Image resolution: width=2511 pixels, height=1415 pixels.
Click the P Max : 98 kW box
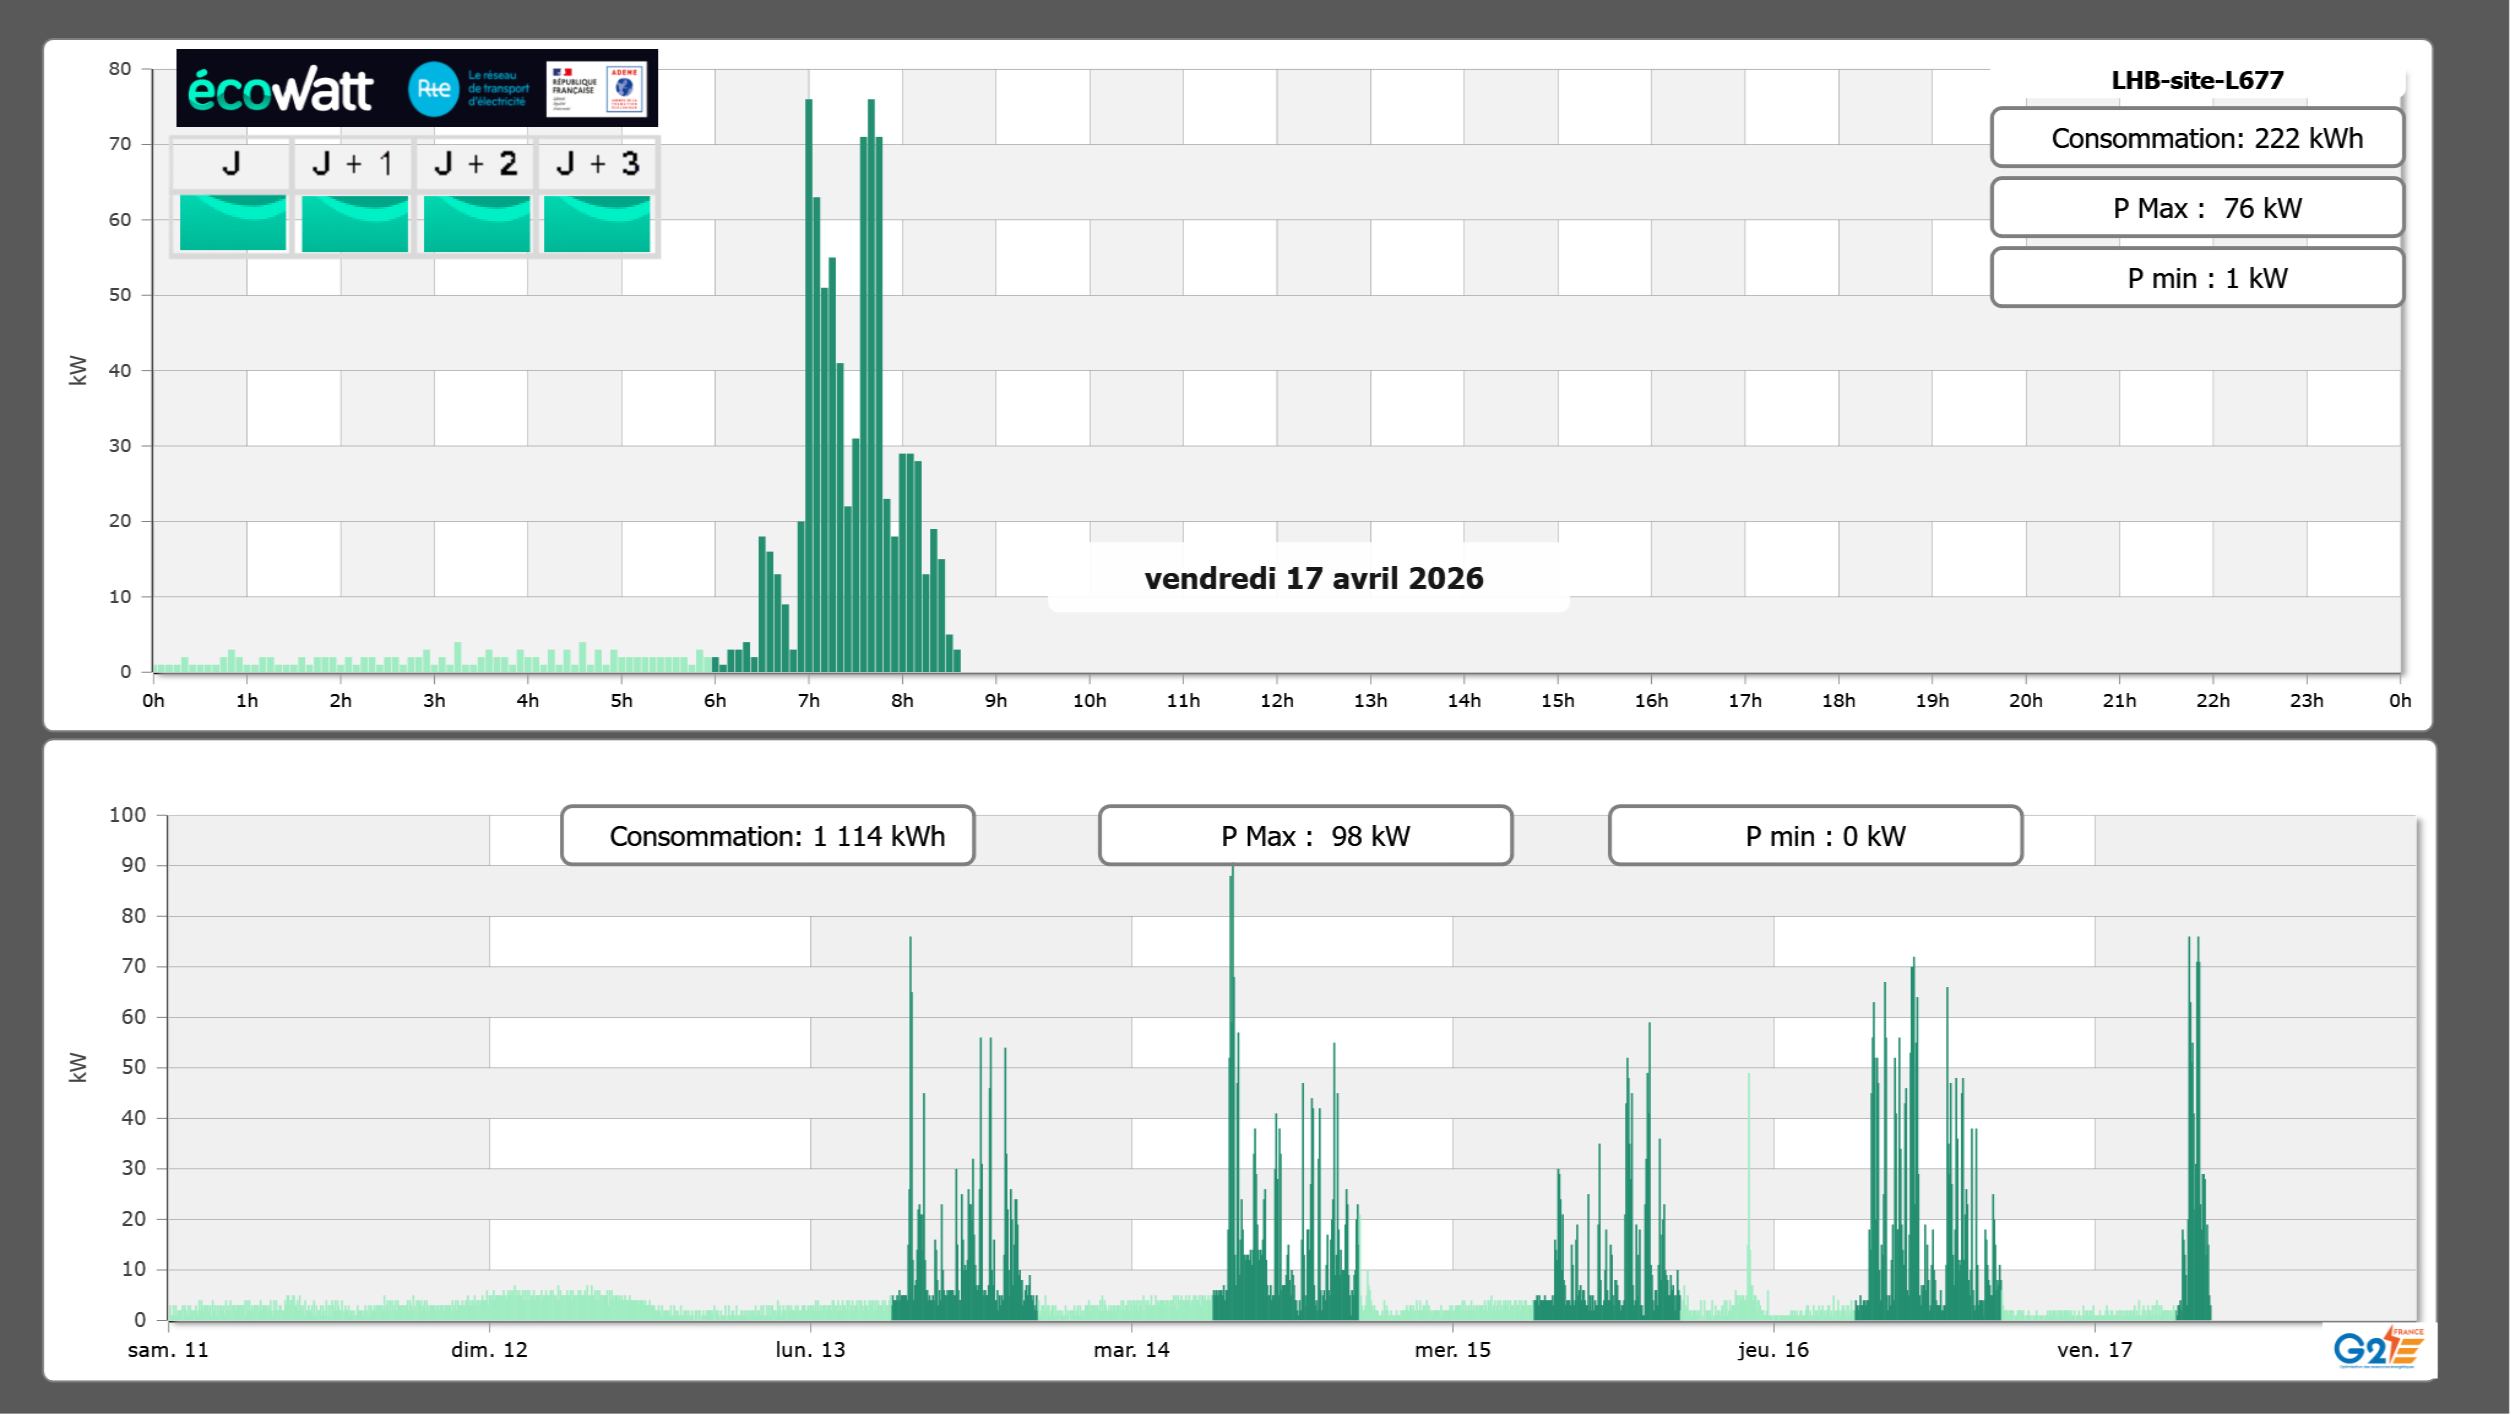pos(1305,836)
